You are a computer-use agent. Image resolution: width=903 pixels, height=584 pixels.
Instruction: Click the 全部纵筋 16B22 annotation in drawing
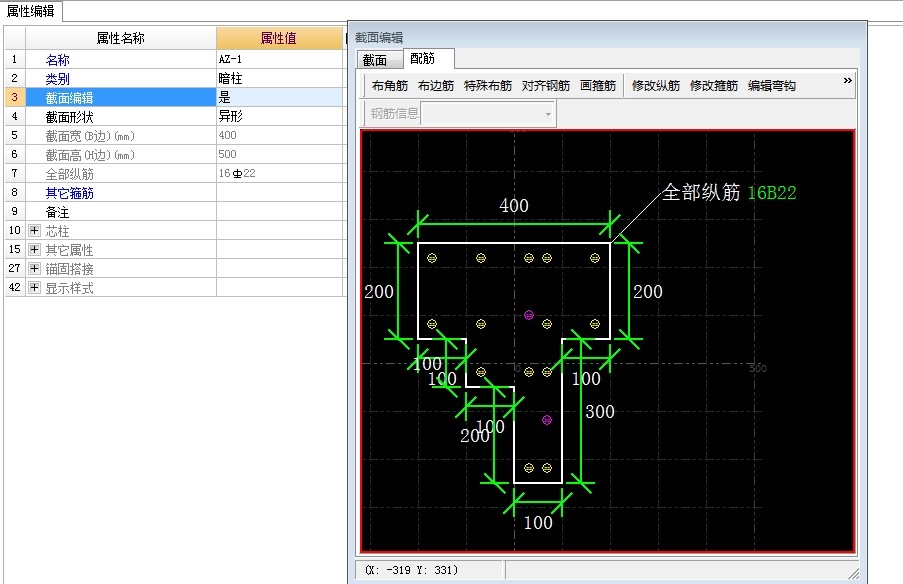point(729,192)
